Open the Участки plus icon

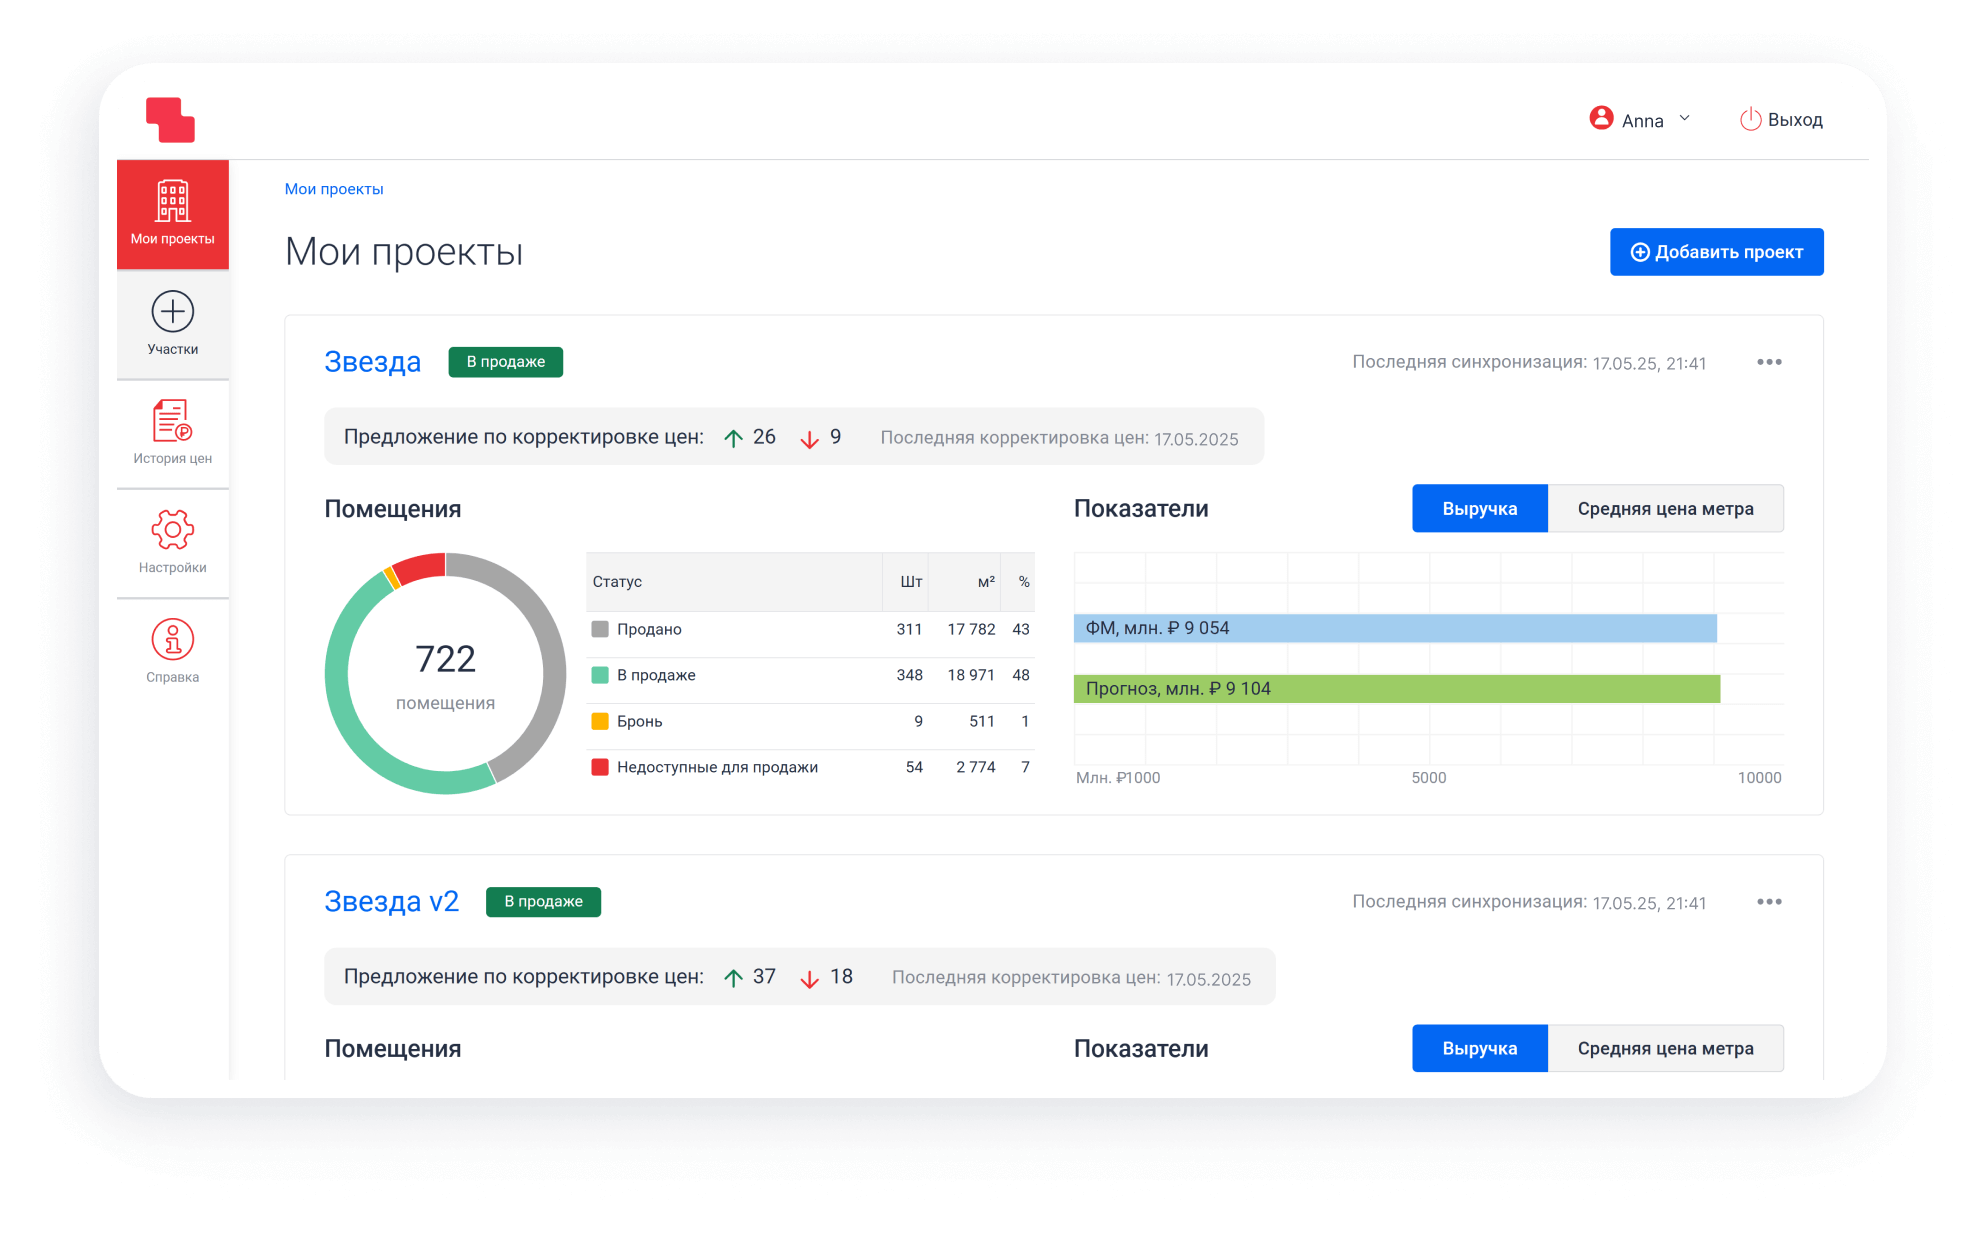click(173, 312)
